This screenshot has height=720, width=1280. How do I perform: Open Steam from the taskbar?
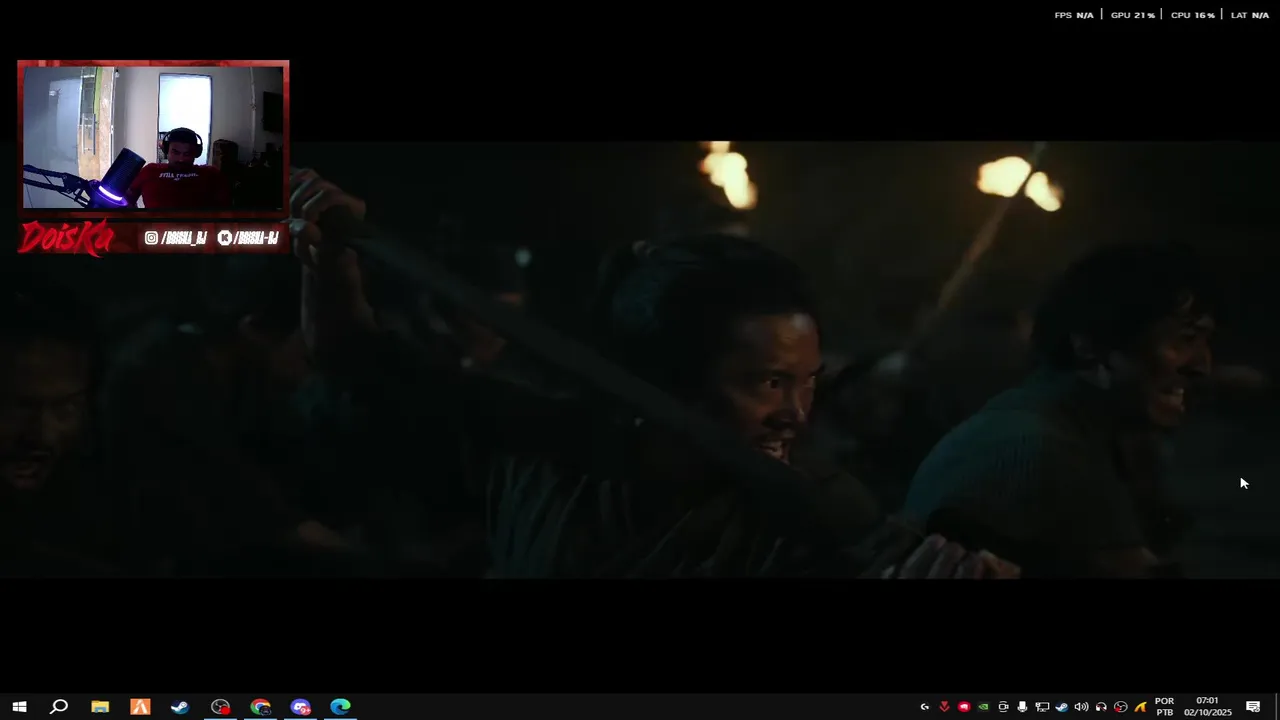tap(180, 707)
